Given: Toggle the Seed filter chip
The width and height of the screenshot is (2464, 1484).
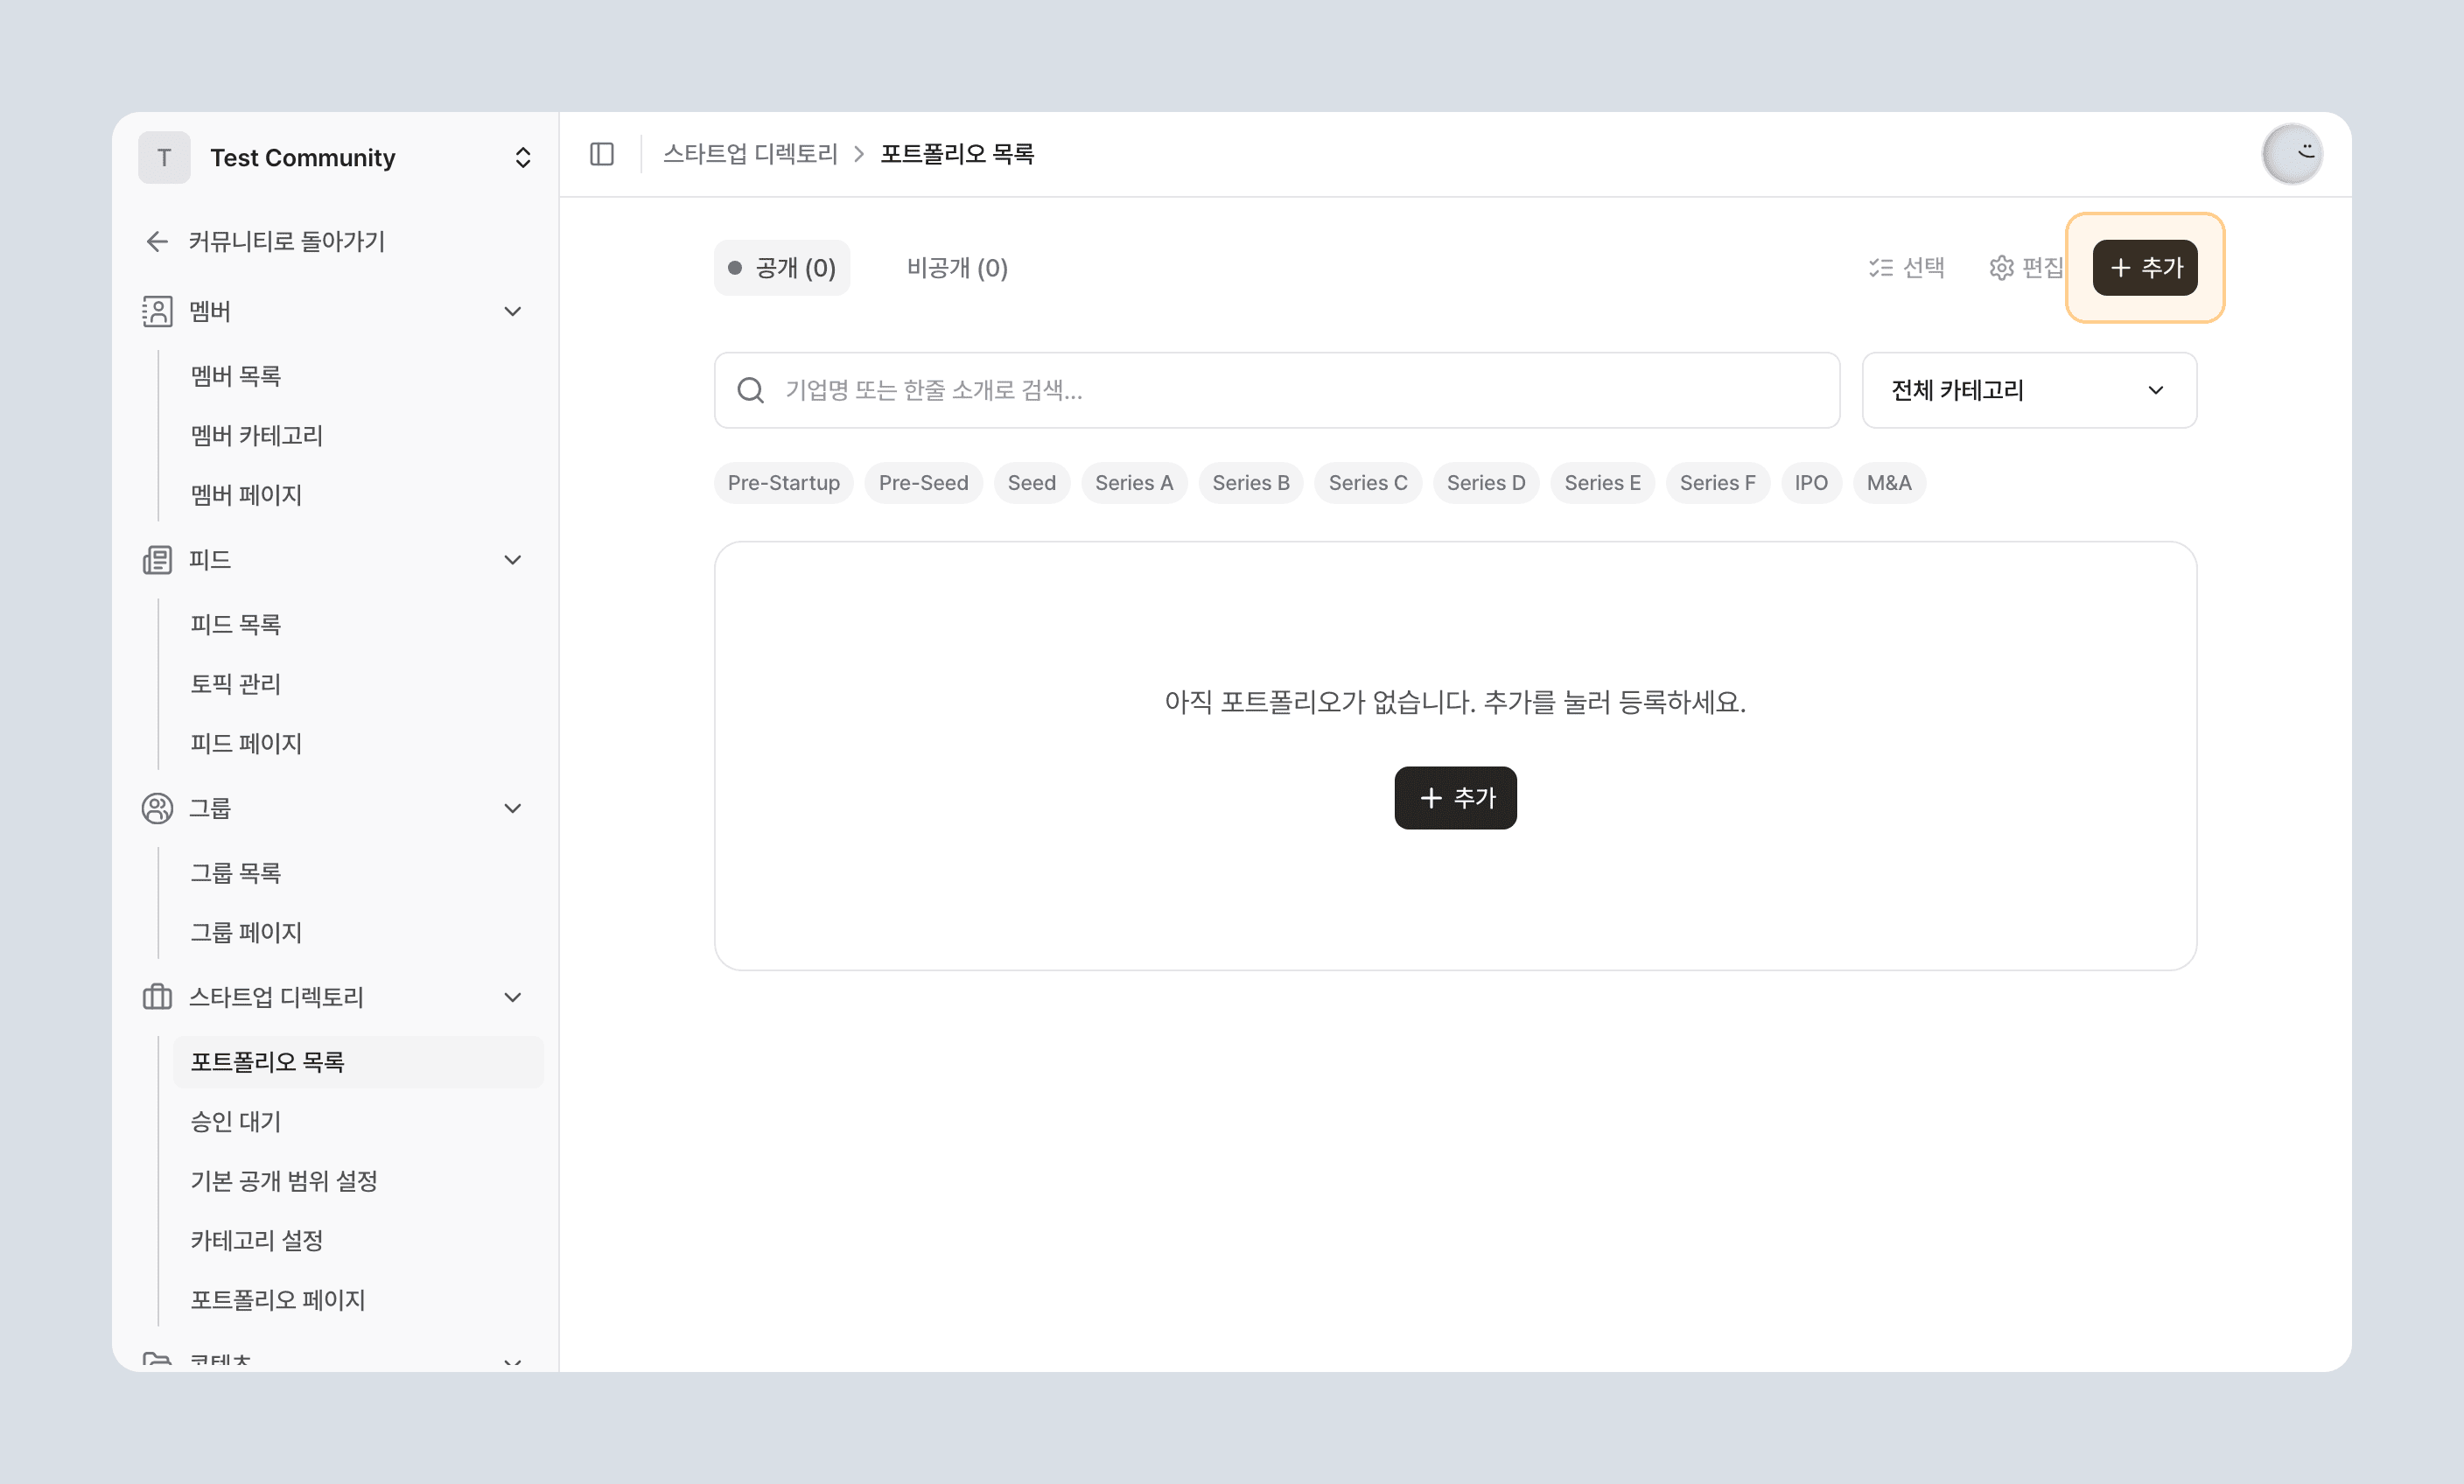Looking at the screenshot, I should pos(1031,483).
